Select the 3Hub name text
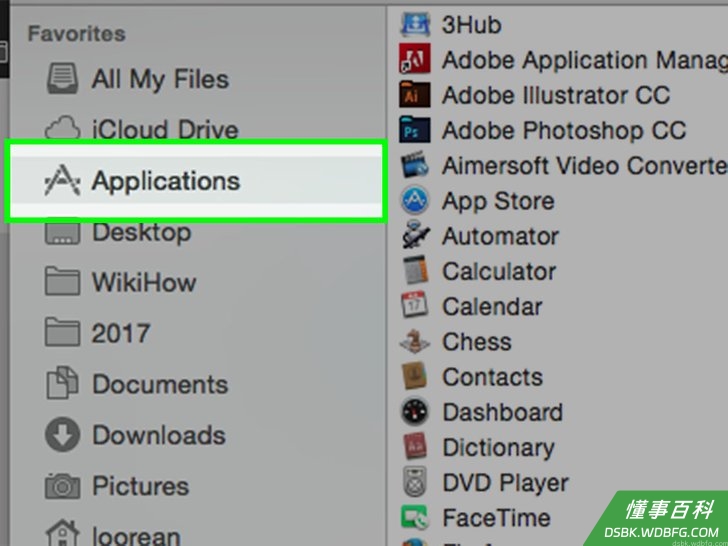The width and height of the screenshot is (728, 546). 472,25
